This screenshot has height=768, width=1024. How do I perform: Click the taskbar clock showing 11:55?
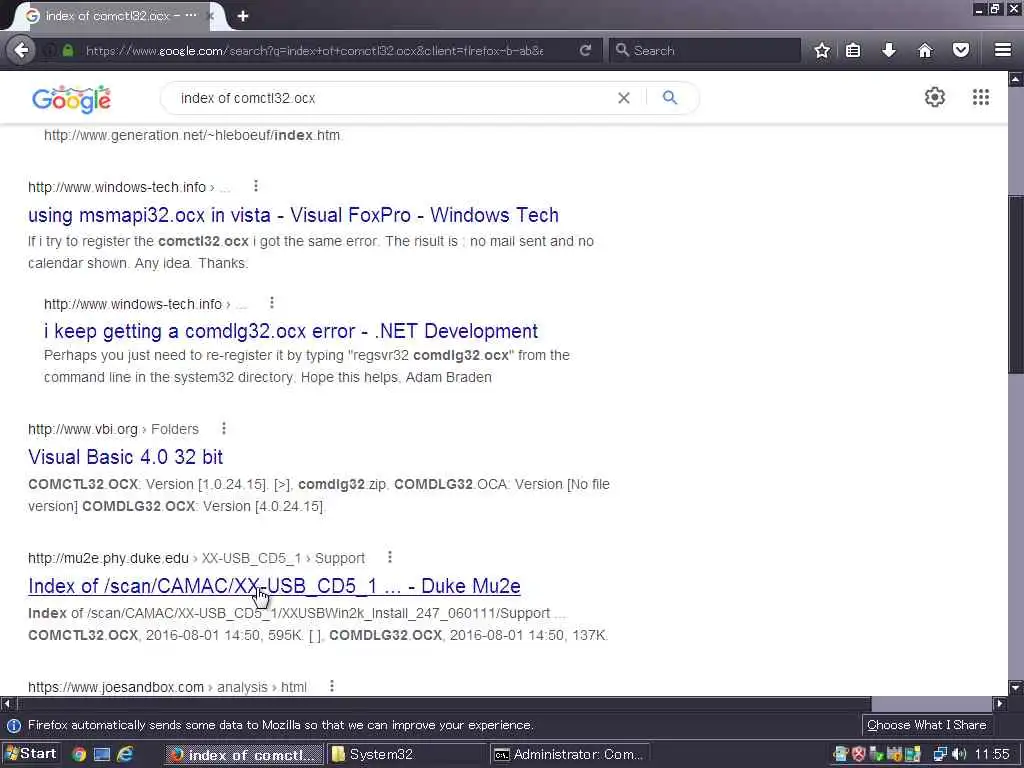coord(992,755)
